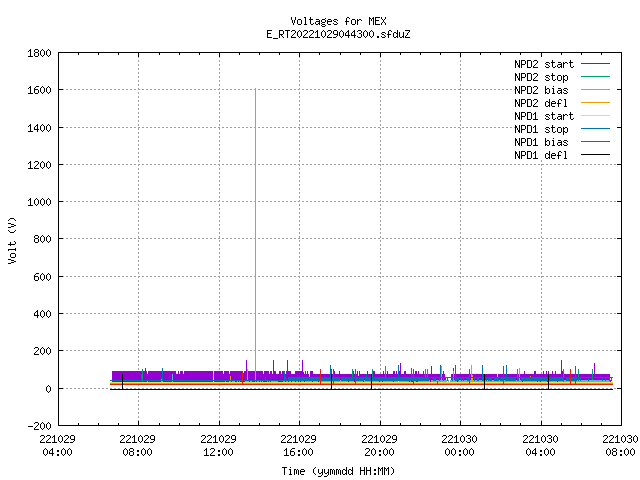Click the 221029 04:00 time tick label
Image resolution: width=640 pixels, height=480 pixels.
[58, 445]
